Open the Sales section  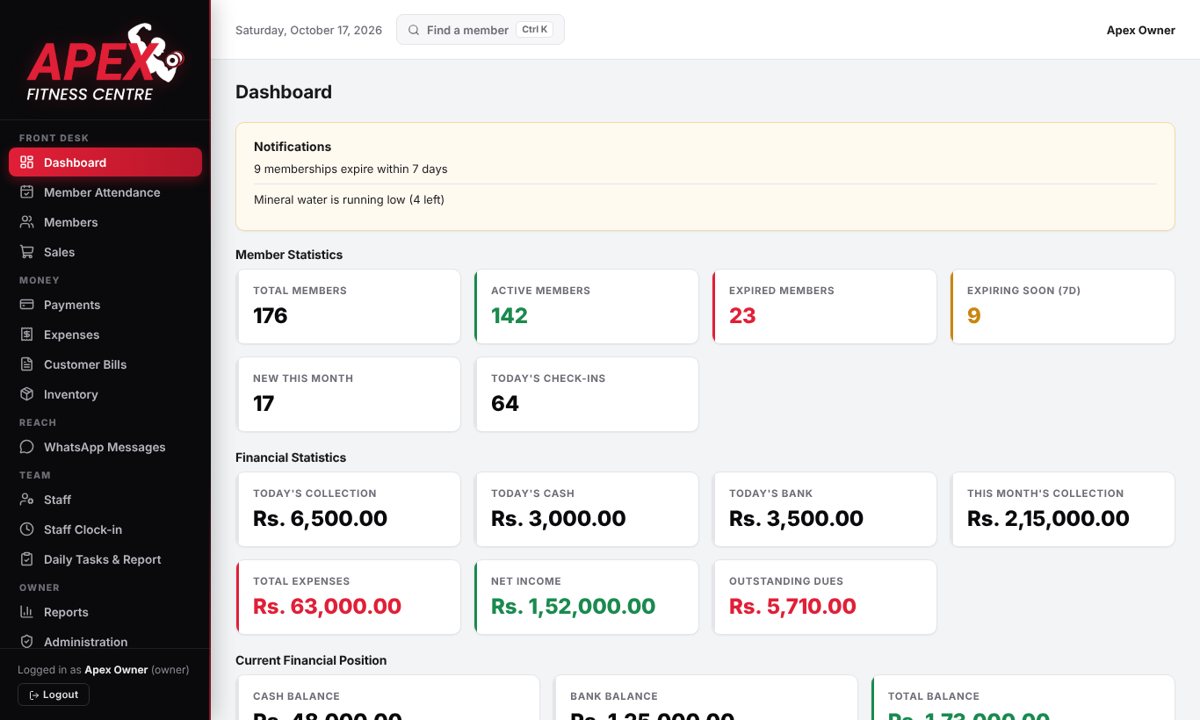click(105, 252)
